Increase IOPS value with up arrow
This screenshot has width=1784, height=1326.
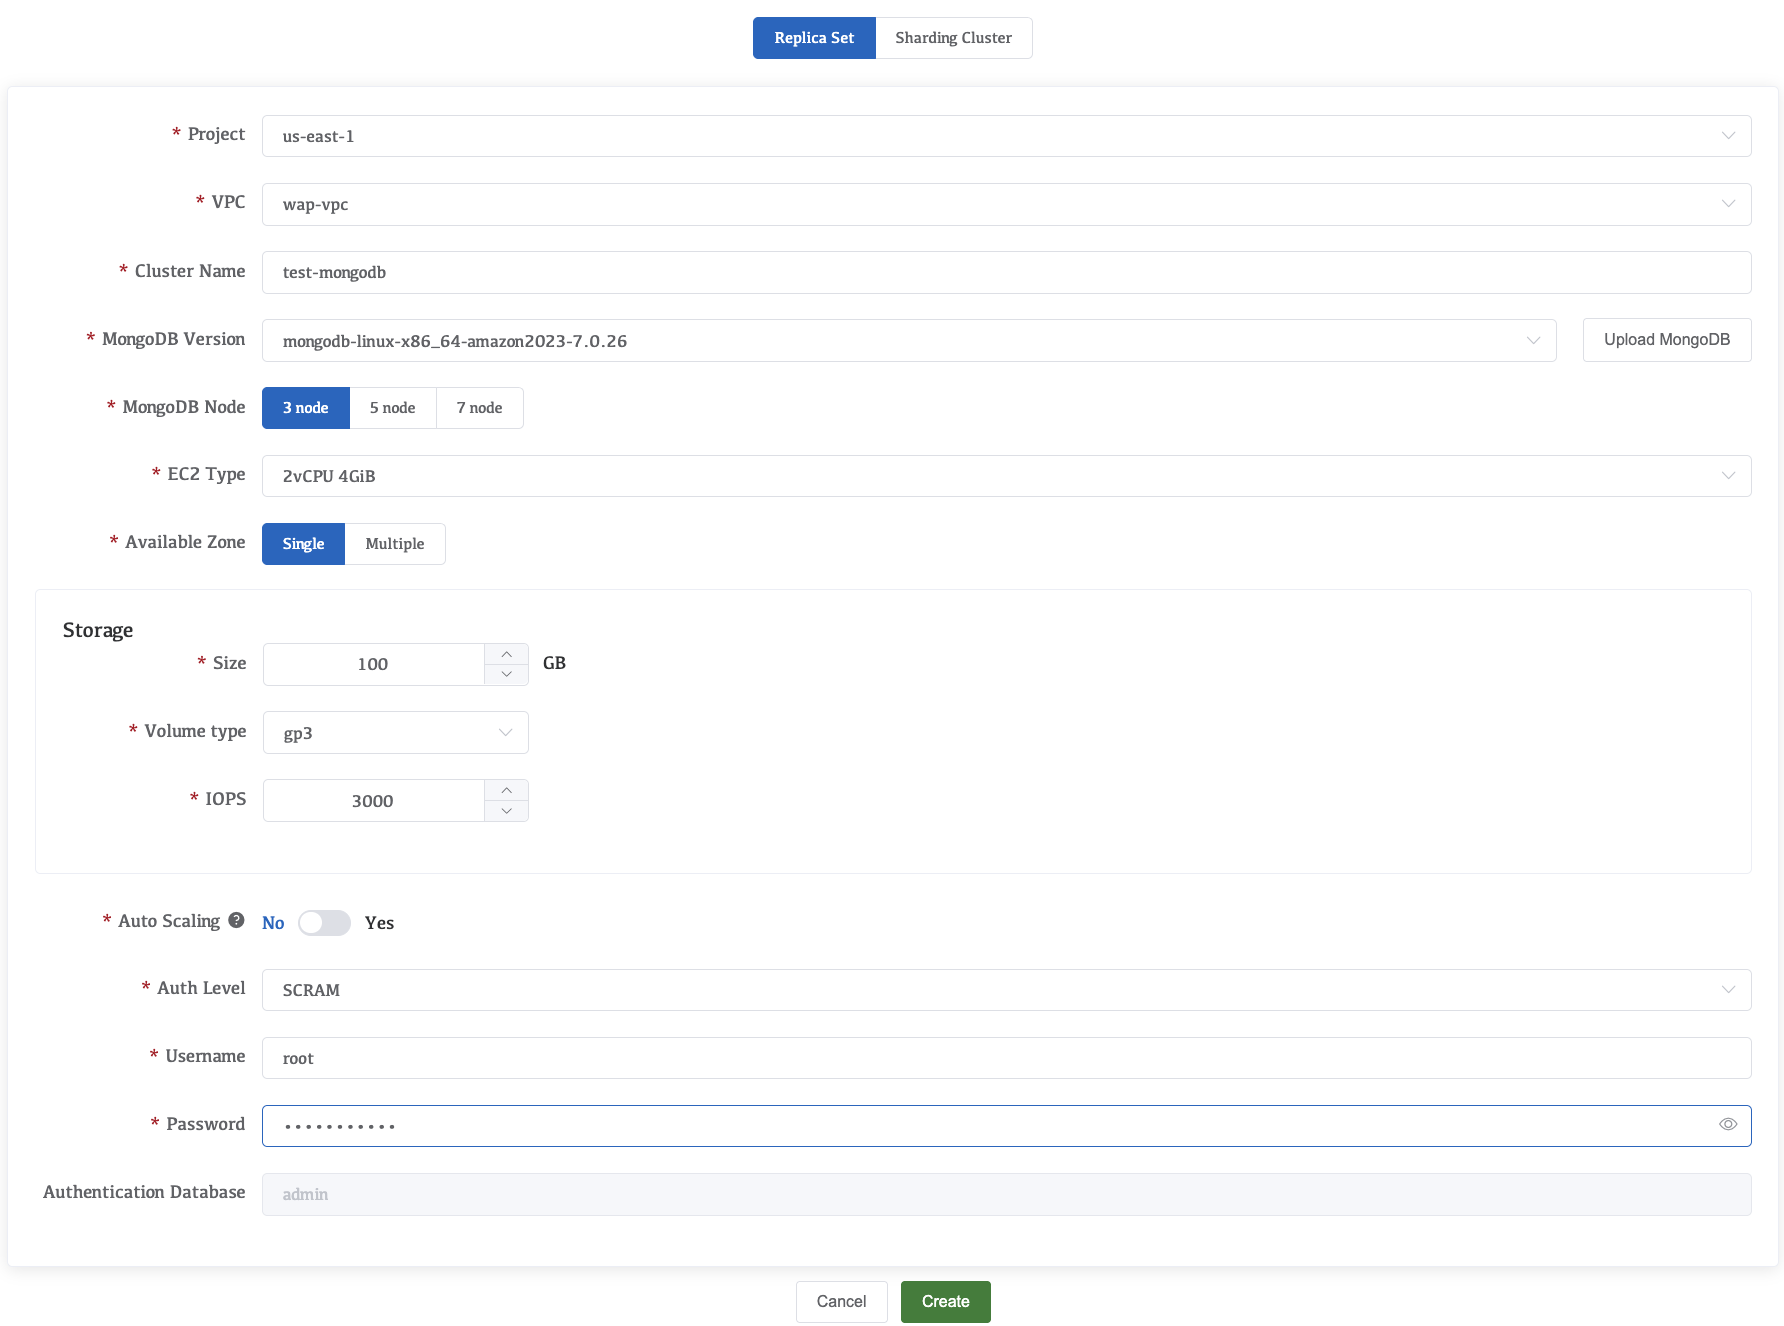[x=506, y=790]
